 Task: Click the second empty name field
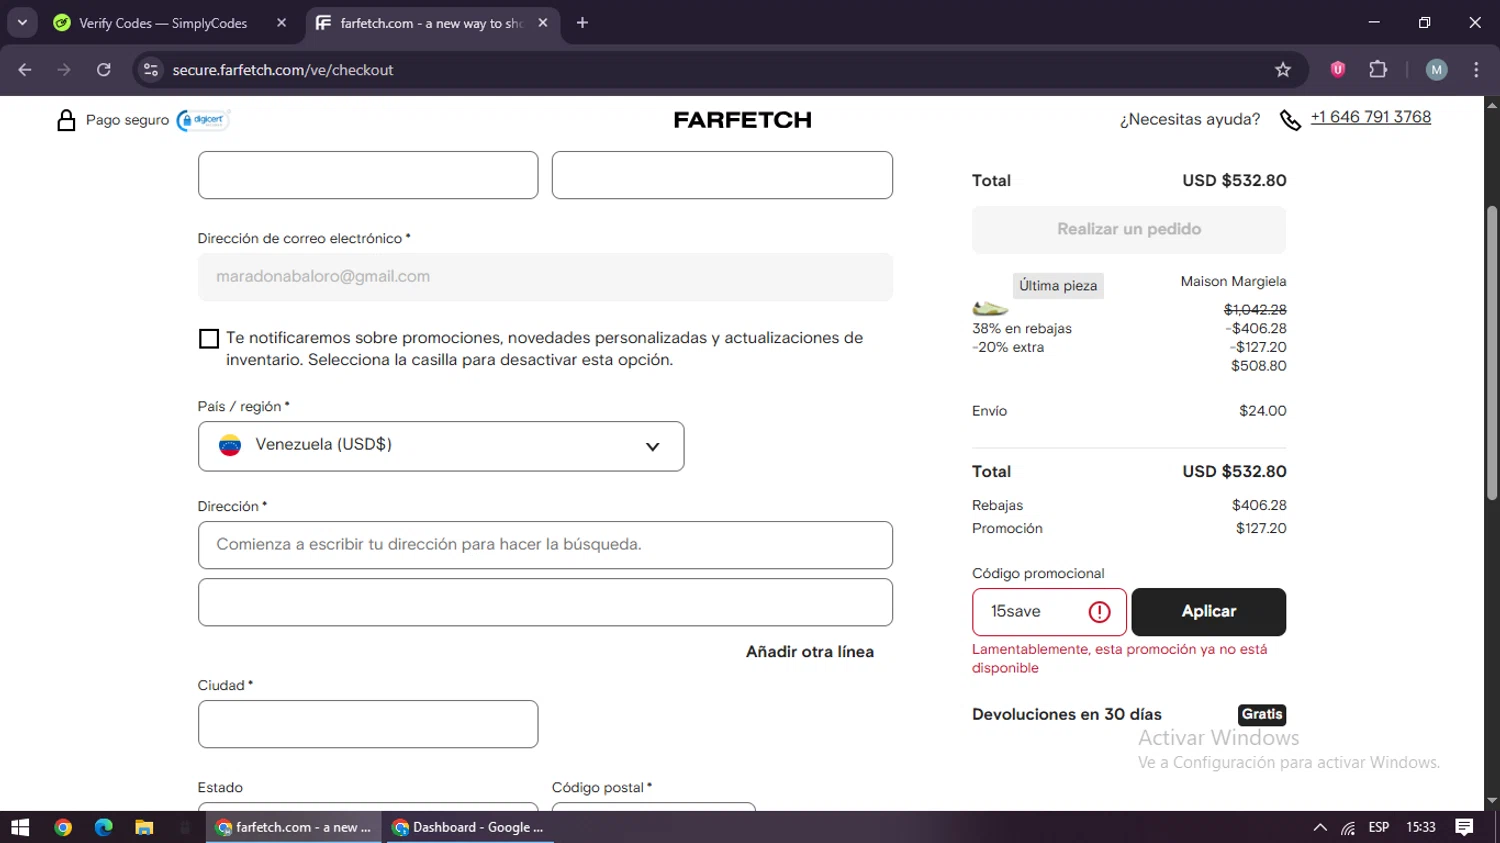(722, 175)
